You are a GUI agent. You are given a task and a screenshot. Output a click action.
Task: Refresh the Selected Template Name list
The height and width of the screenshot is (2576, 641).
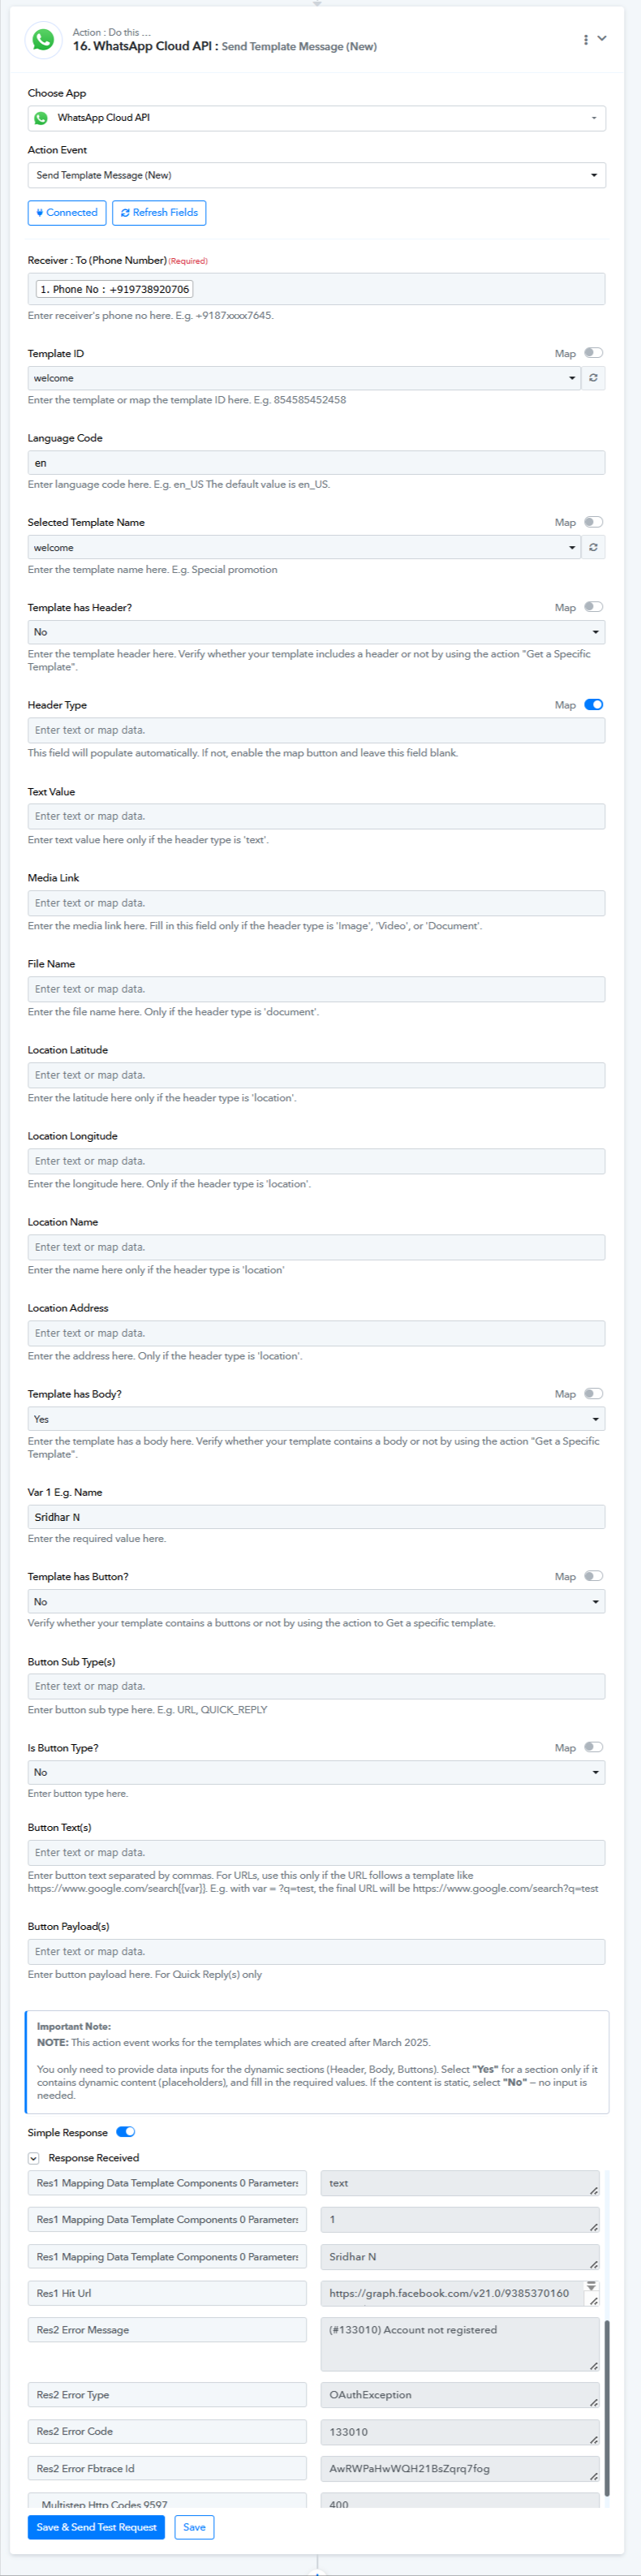point(593,548)
